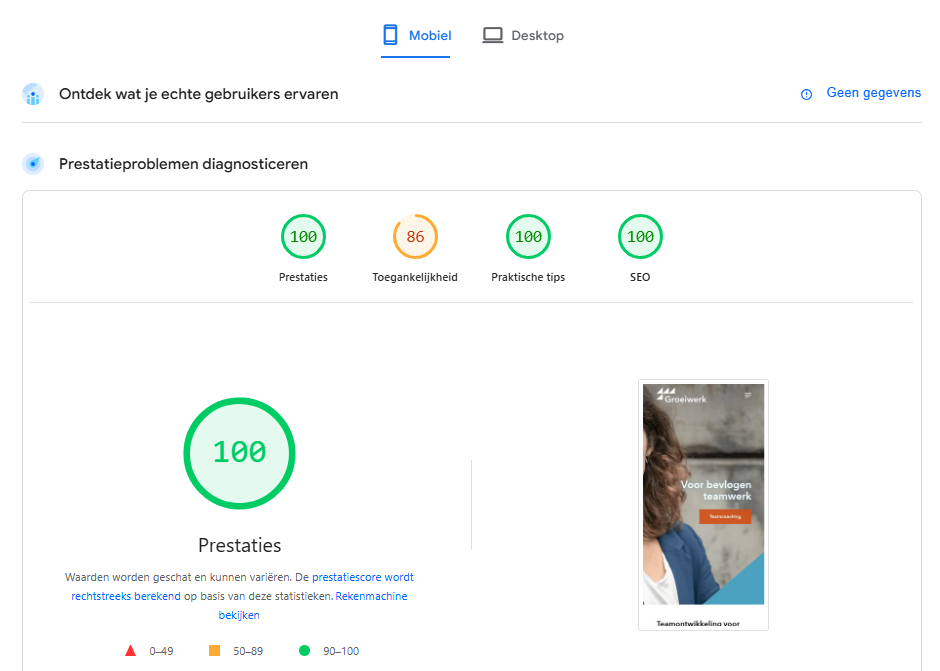
Task: Select the Mobiel tab
Action: click(416, 36)
